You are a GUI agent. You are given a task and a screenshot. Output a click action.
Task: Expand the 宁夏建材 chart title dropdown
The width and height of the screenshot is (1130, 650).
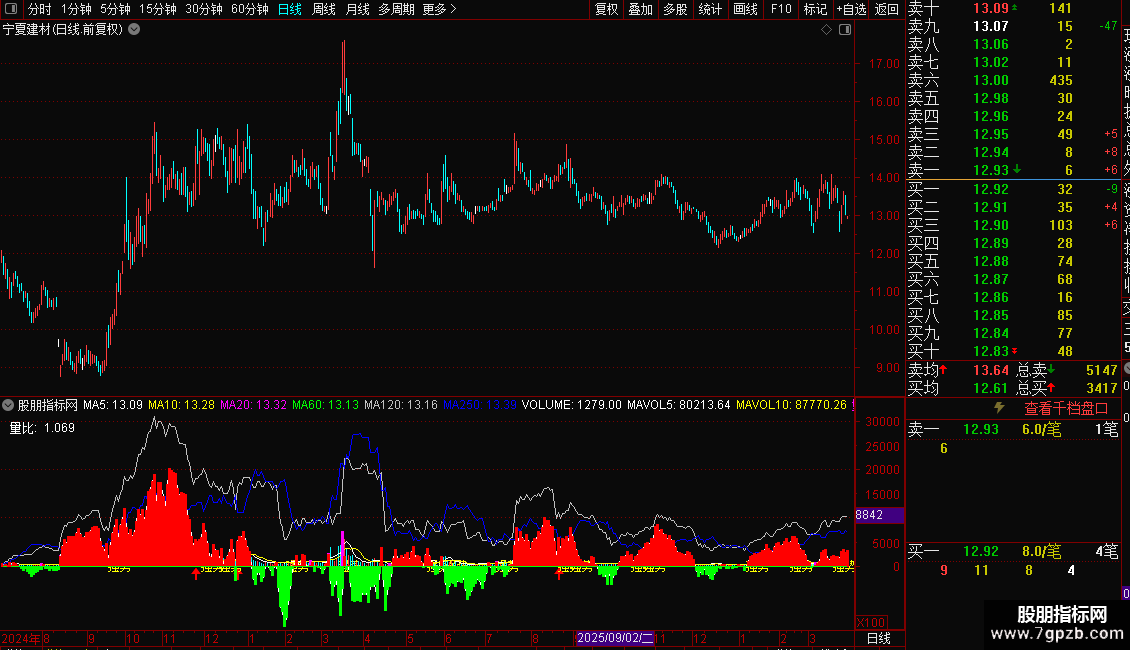(134, 30)
